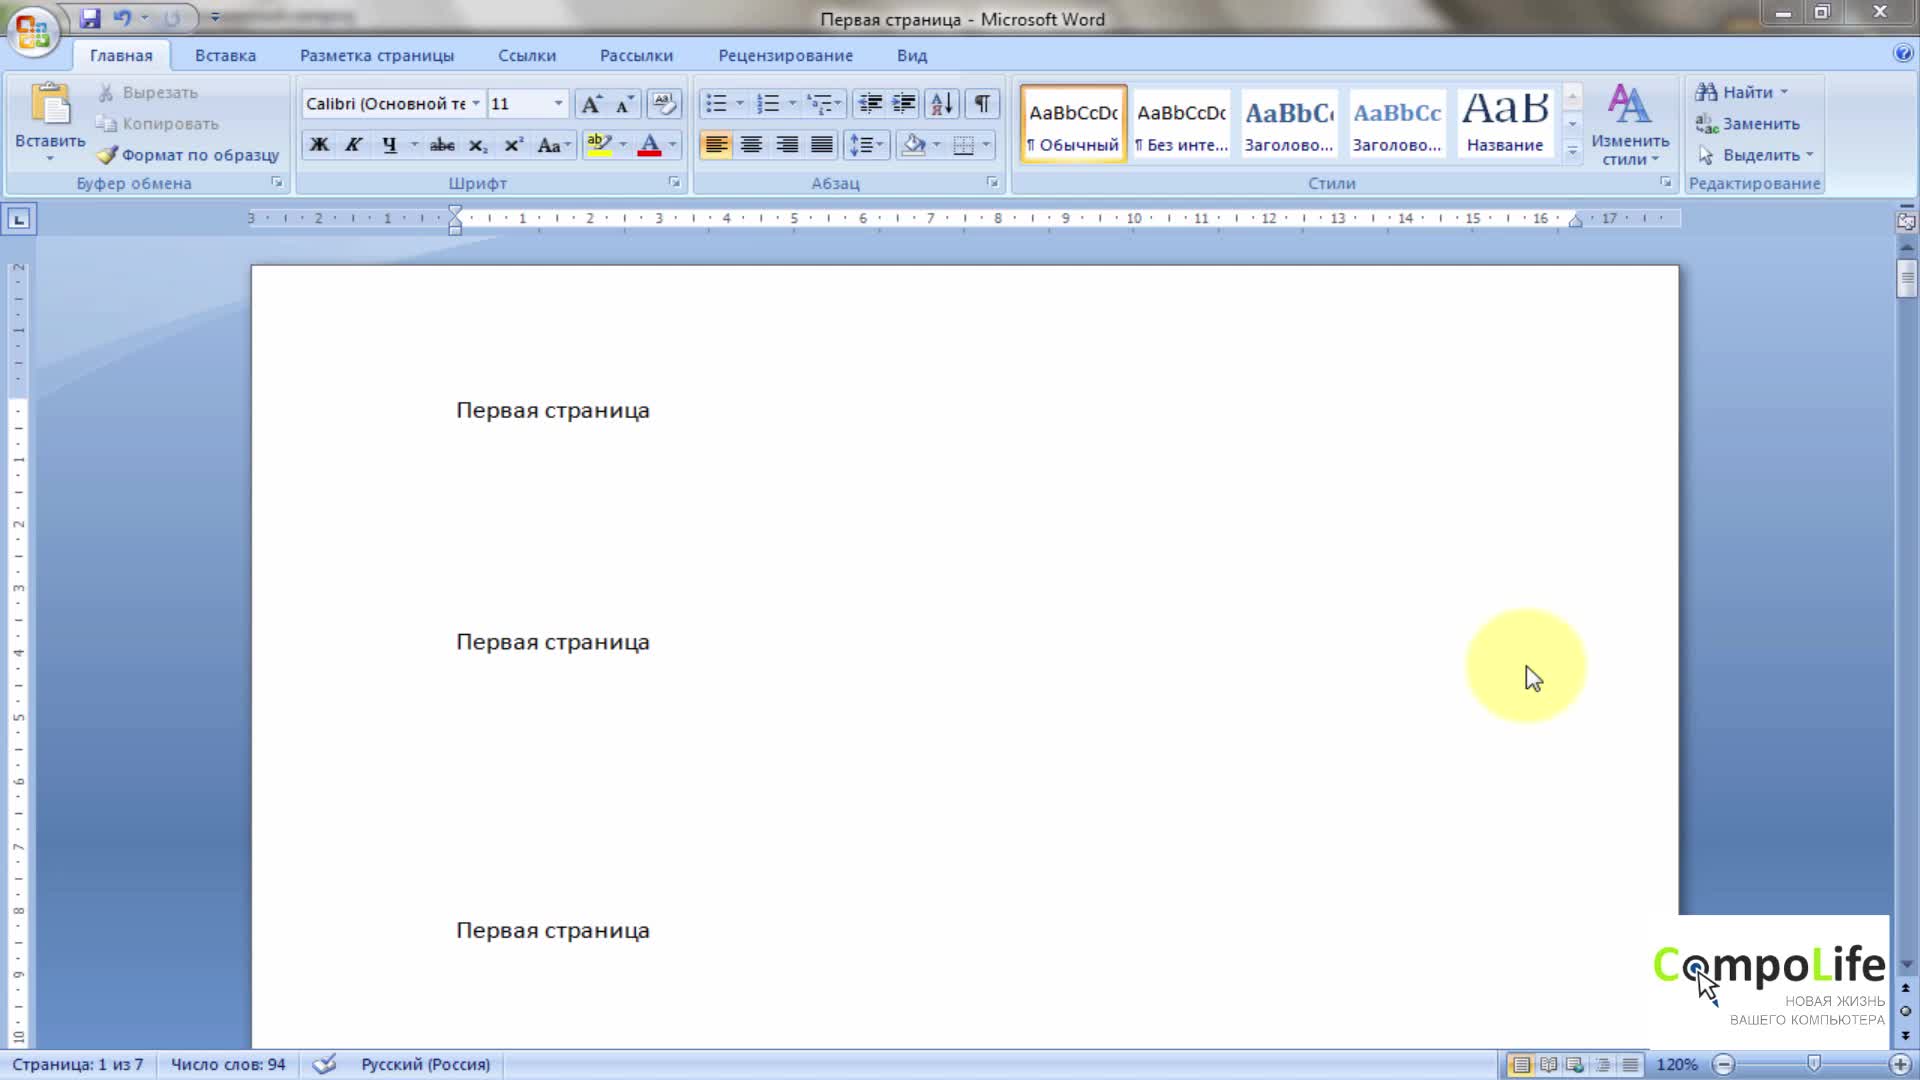Image resolution: width=1920 pixels, height=1080 pixels.
Task: Click Format Painter (Формат по образцу)
Action: pyautogui.click(x=188, y=155)
